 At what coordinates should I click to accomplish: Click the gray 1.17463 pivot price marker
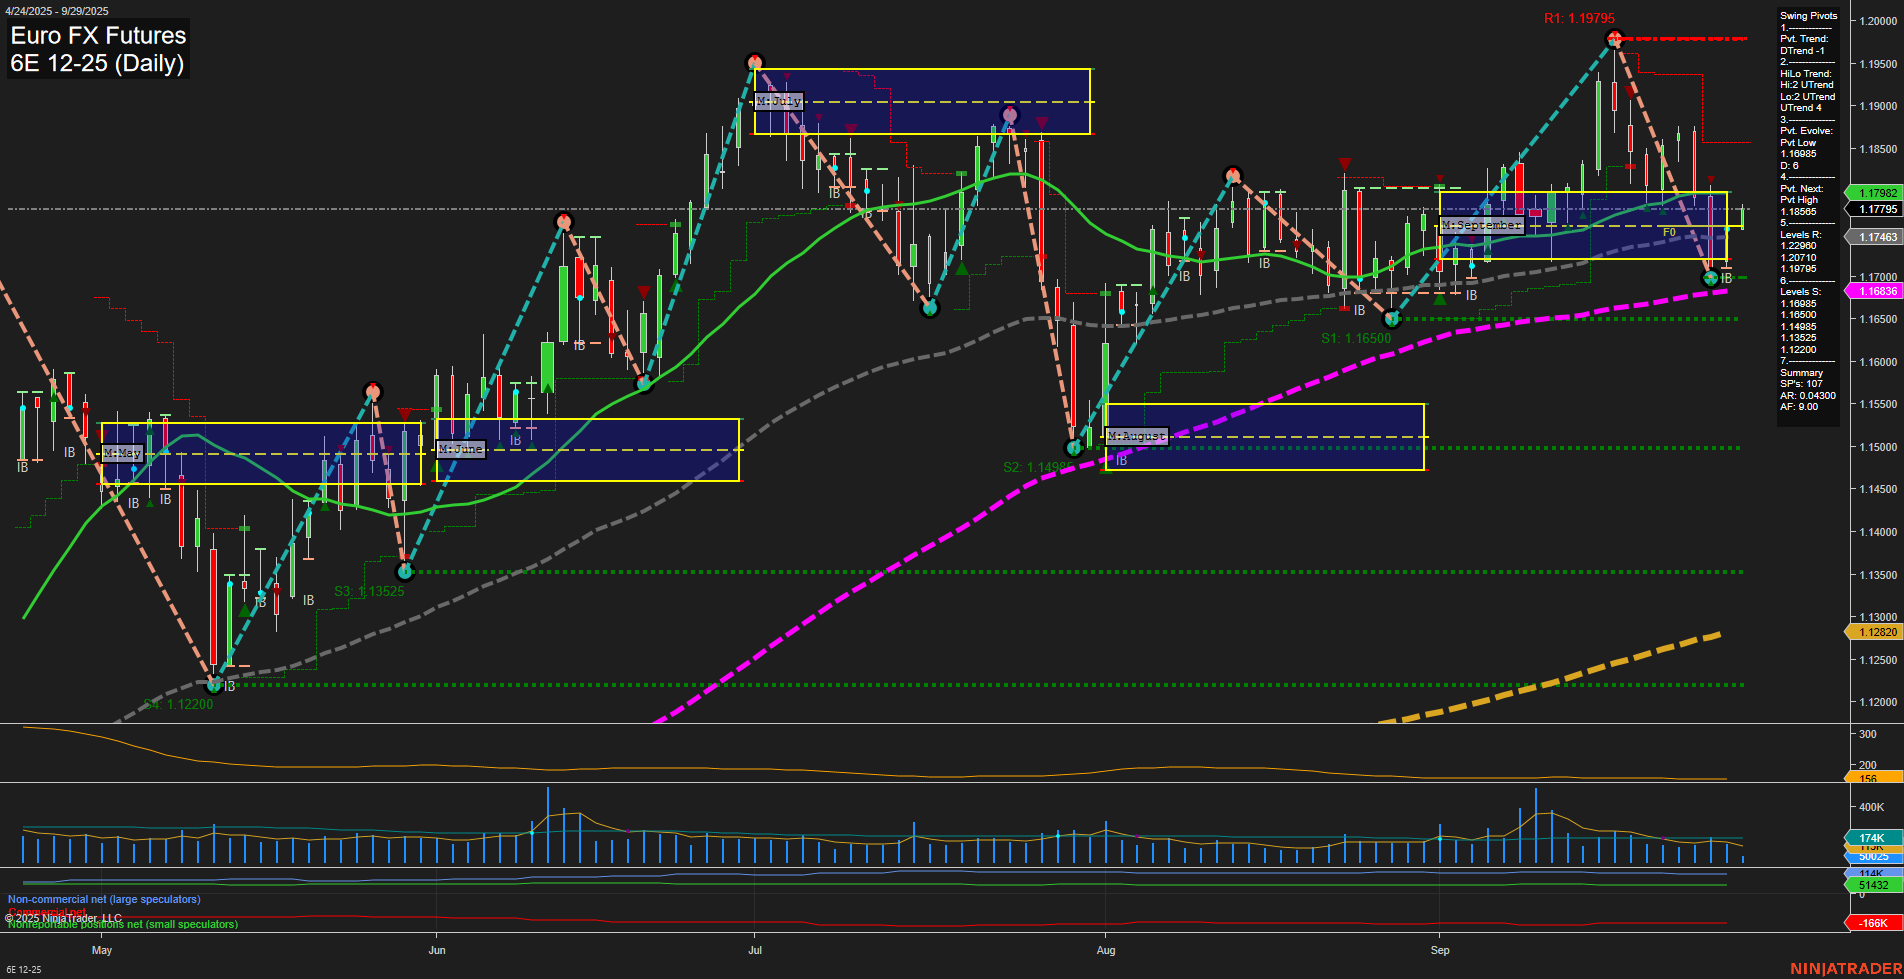tap(1875, 235)
